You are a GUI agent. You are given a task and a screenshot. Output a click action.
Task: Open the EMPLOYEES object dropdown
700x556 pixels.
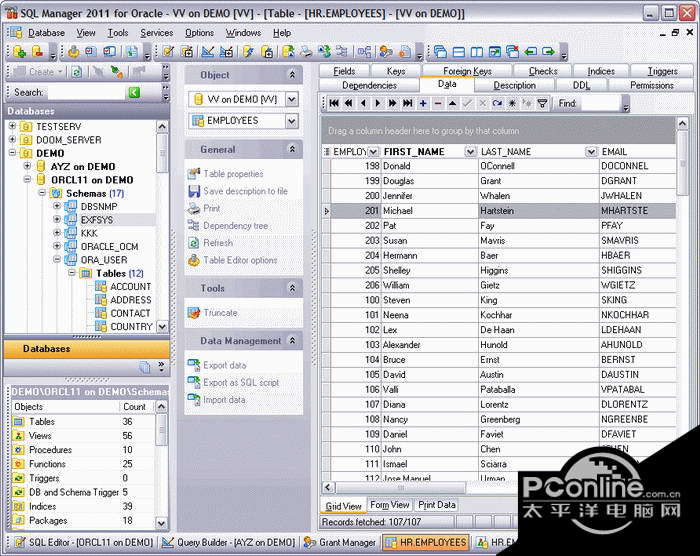pos(292,121)
